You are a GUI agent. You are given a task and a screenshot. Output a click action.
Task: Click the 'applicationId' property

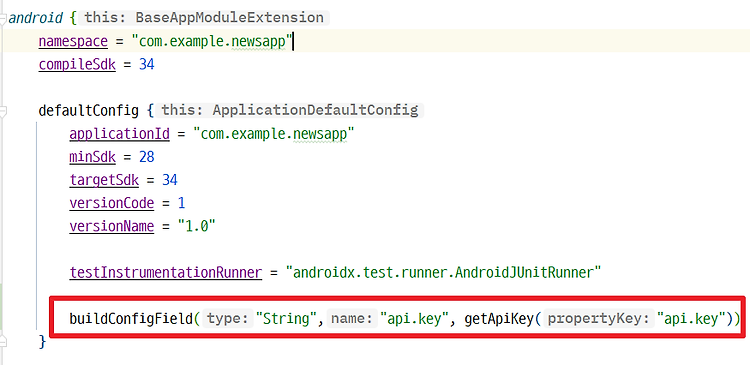pyautogui.click(x=120, y=134)
